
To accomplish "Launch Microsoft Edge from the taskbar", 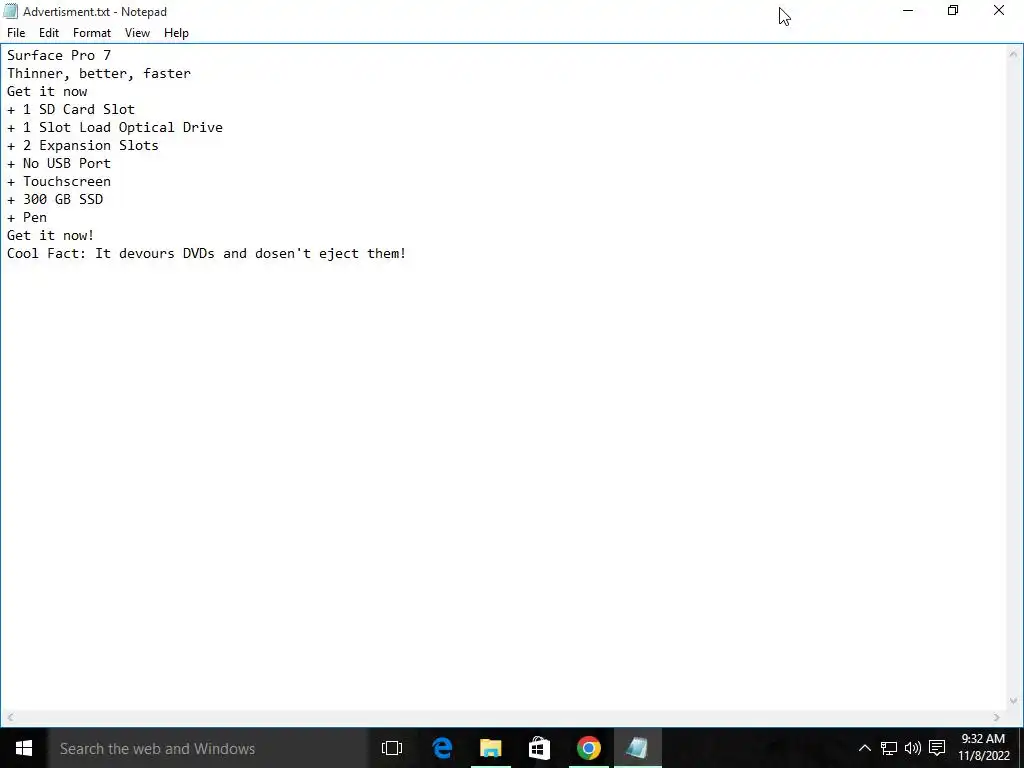I will [442, 748].
